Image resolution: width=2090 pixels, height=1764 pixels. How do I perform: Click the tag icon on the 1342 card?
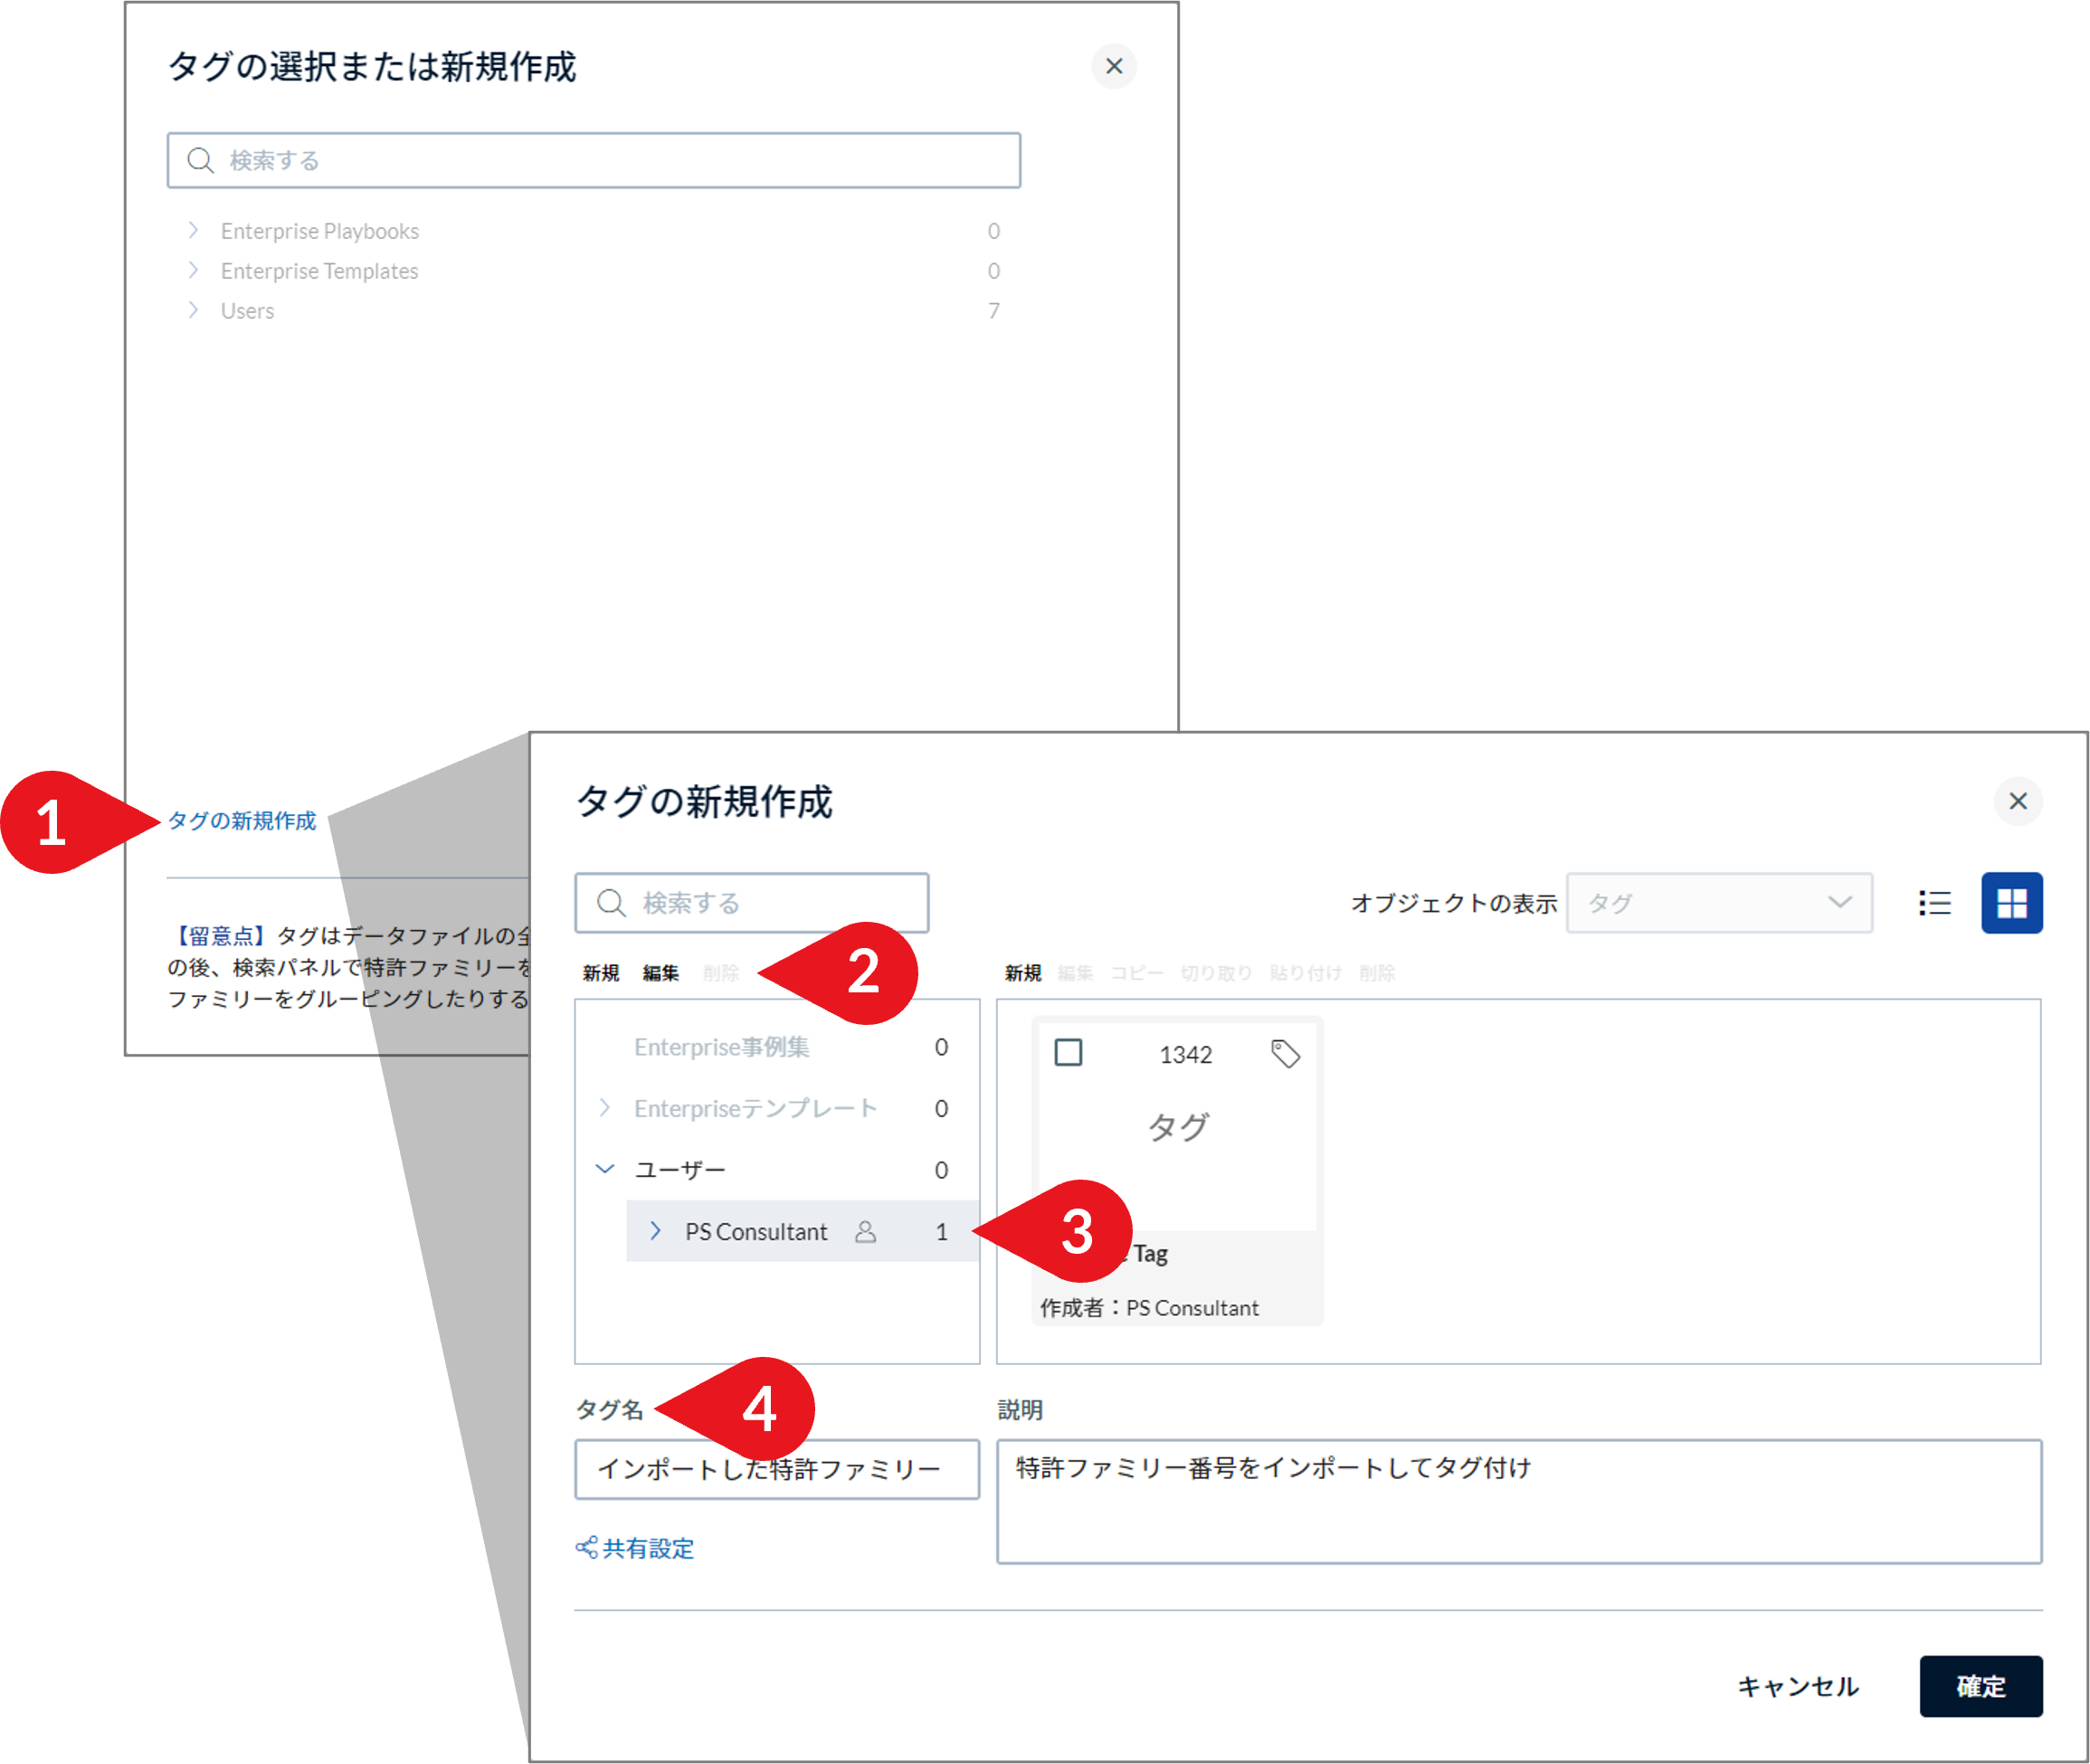click(x=1286, y=1053)
